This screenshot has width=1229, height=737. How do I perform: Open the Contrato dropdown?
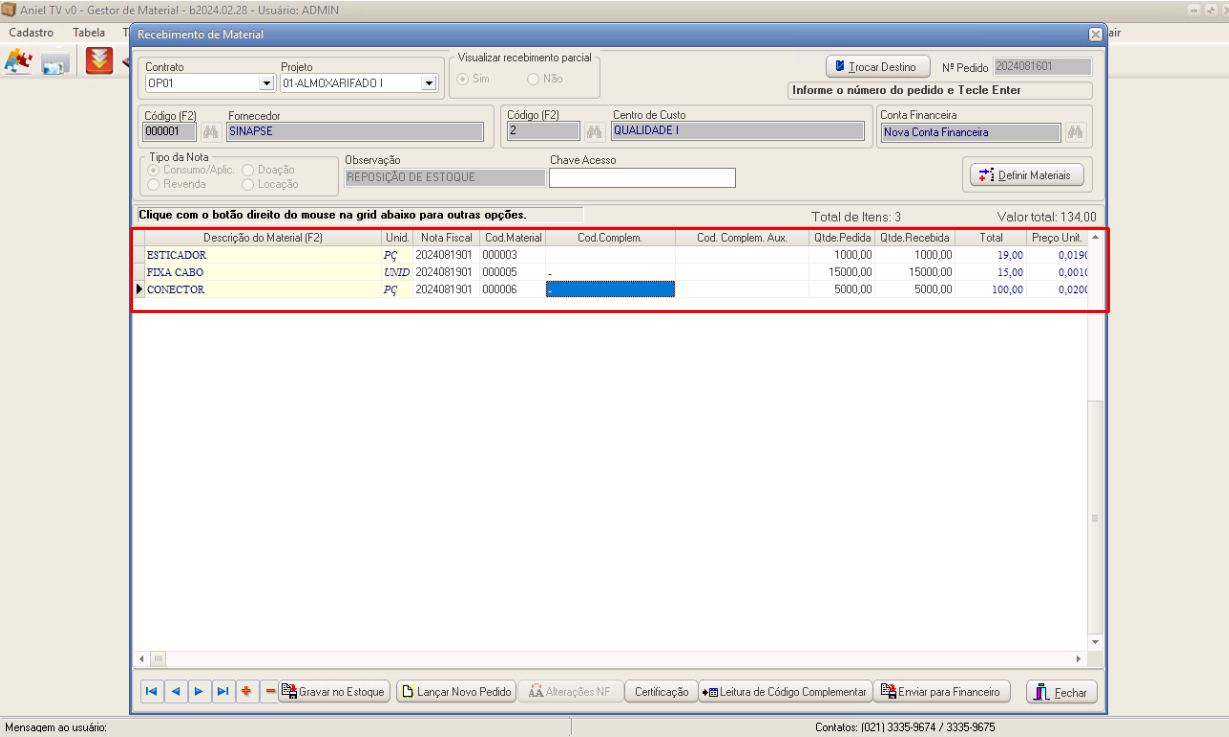coord(266,84)
